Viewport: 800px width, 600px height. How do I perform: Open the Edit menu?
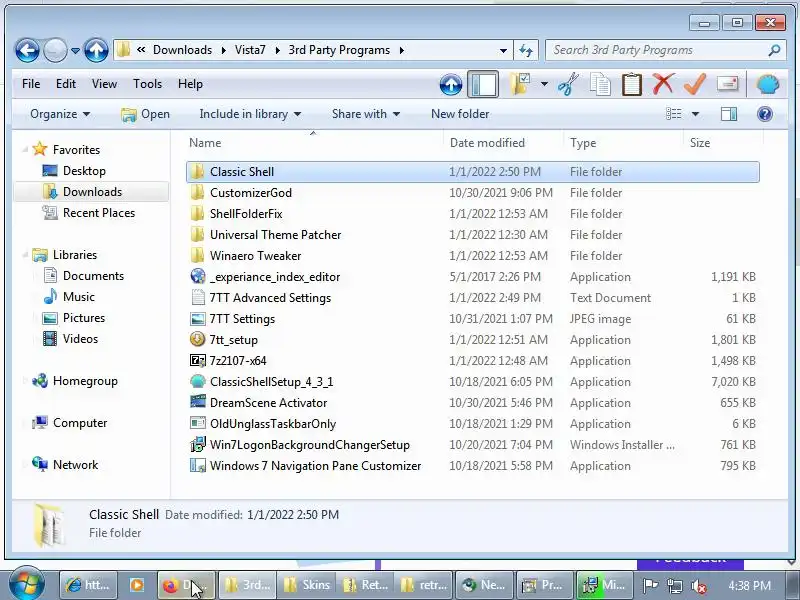[x=66, y=84]
